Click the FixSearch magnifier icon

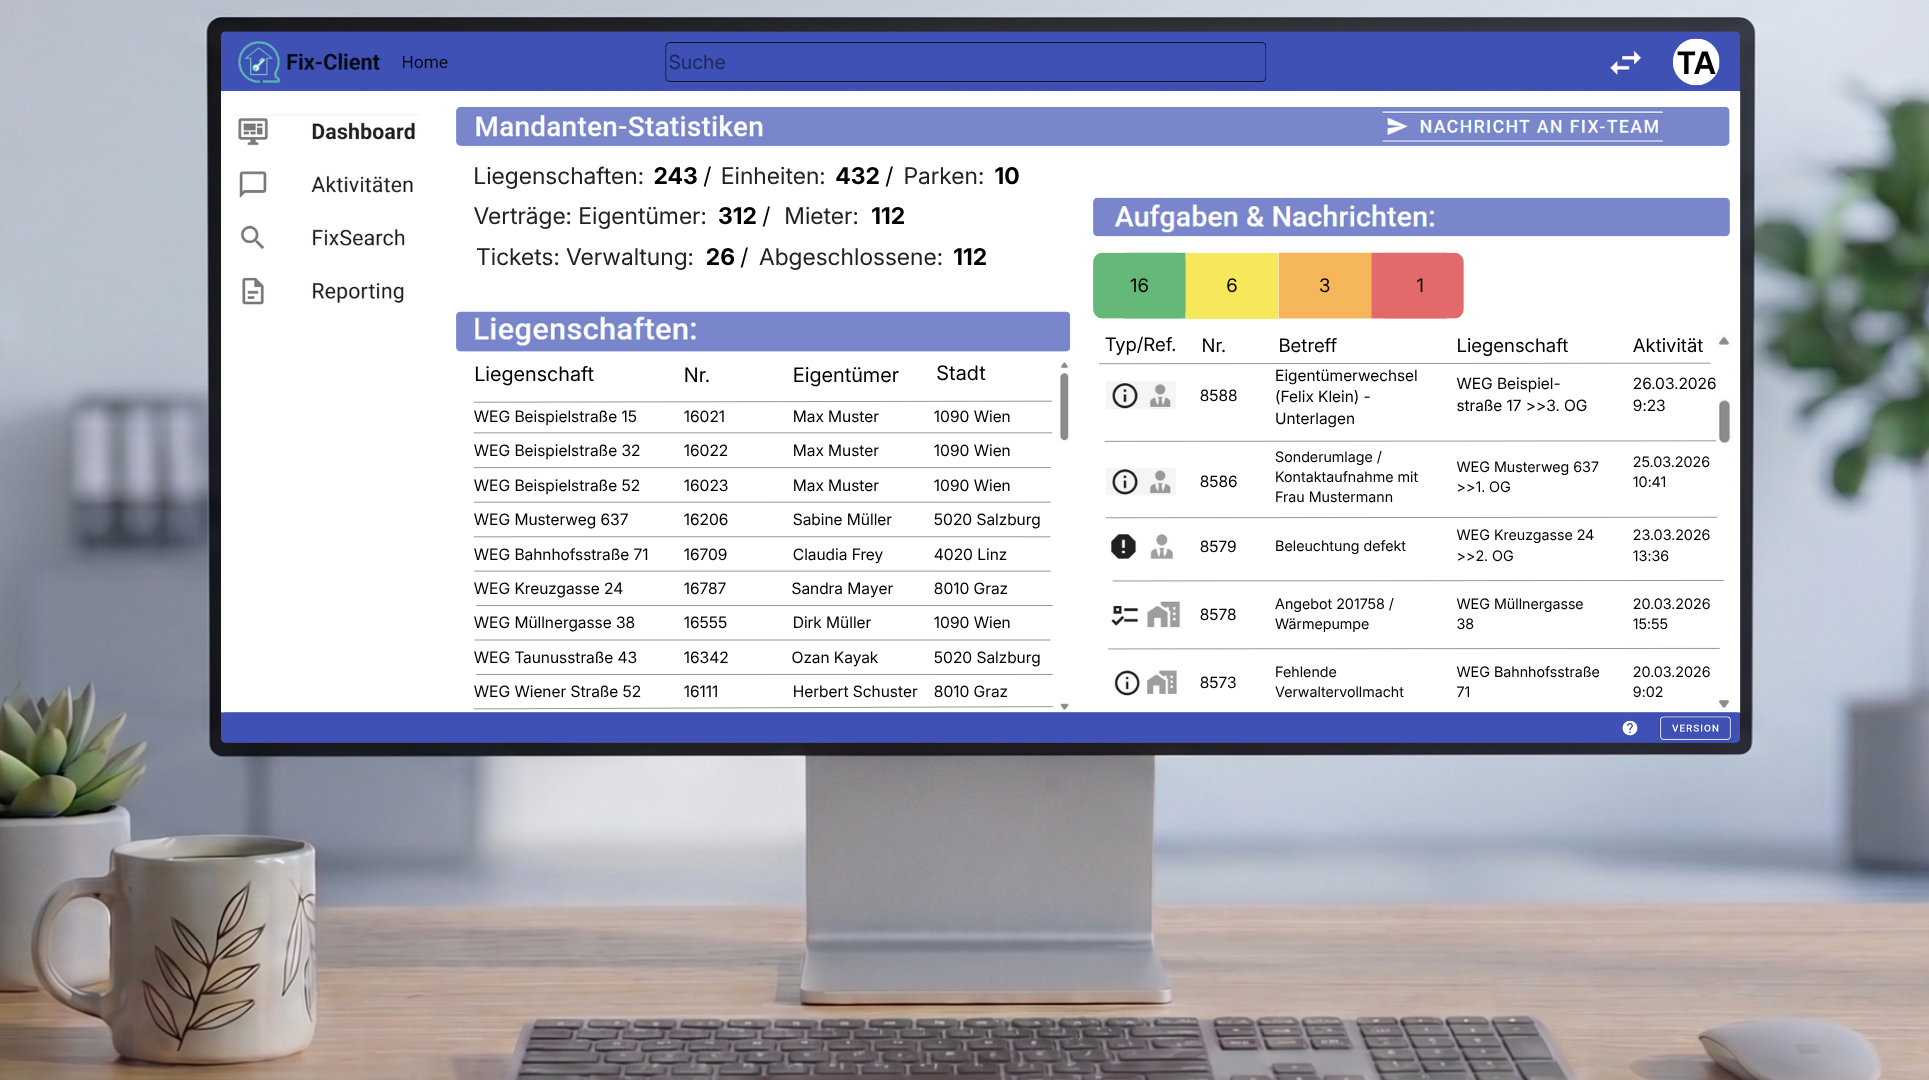tap(252, 237)
